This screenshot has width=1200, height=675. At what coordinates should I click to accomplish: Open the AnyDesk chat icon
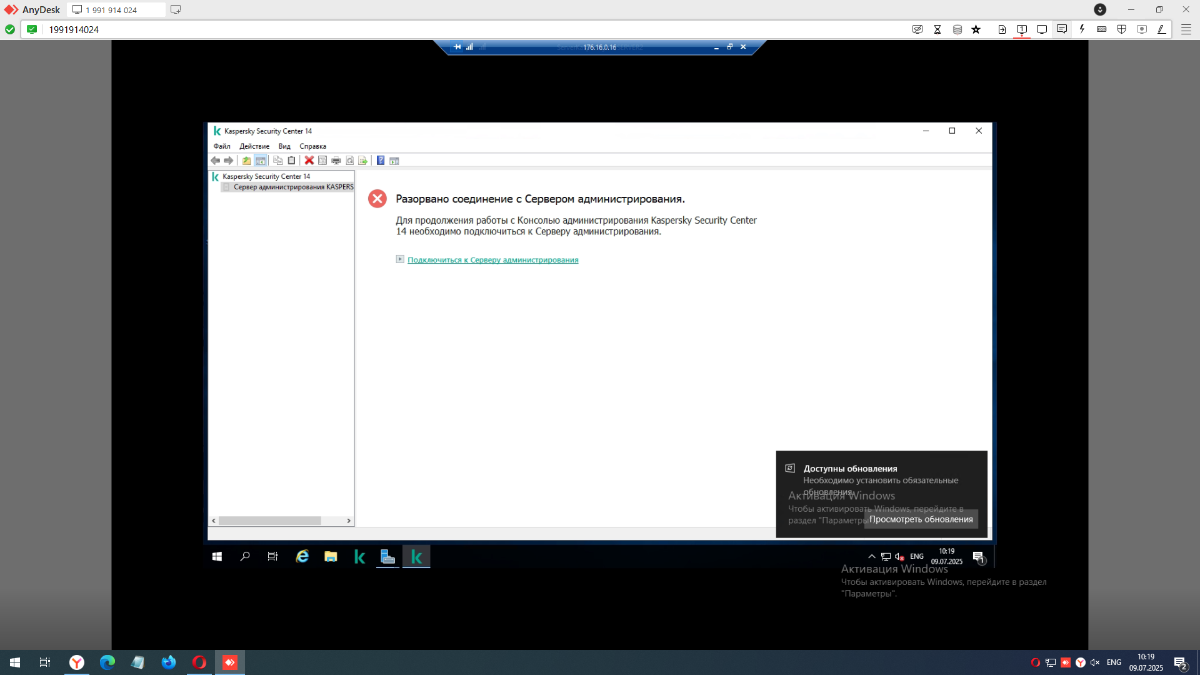1062,30
